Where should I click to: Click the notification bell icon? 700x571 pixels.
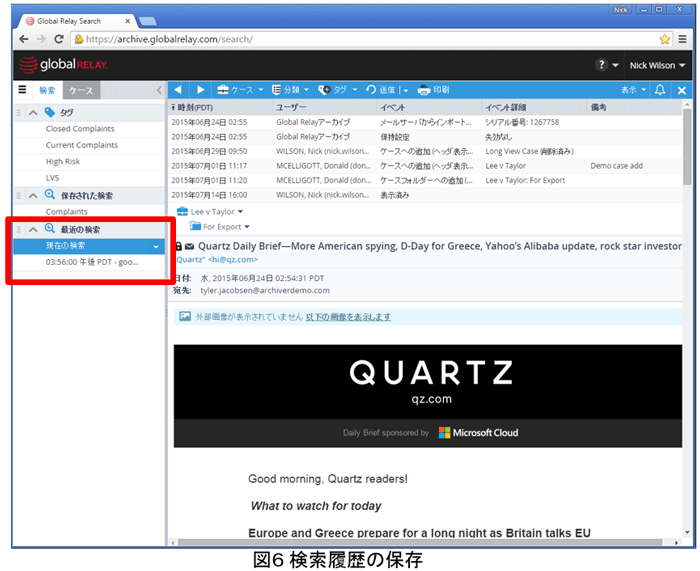tap(660, 90)
